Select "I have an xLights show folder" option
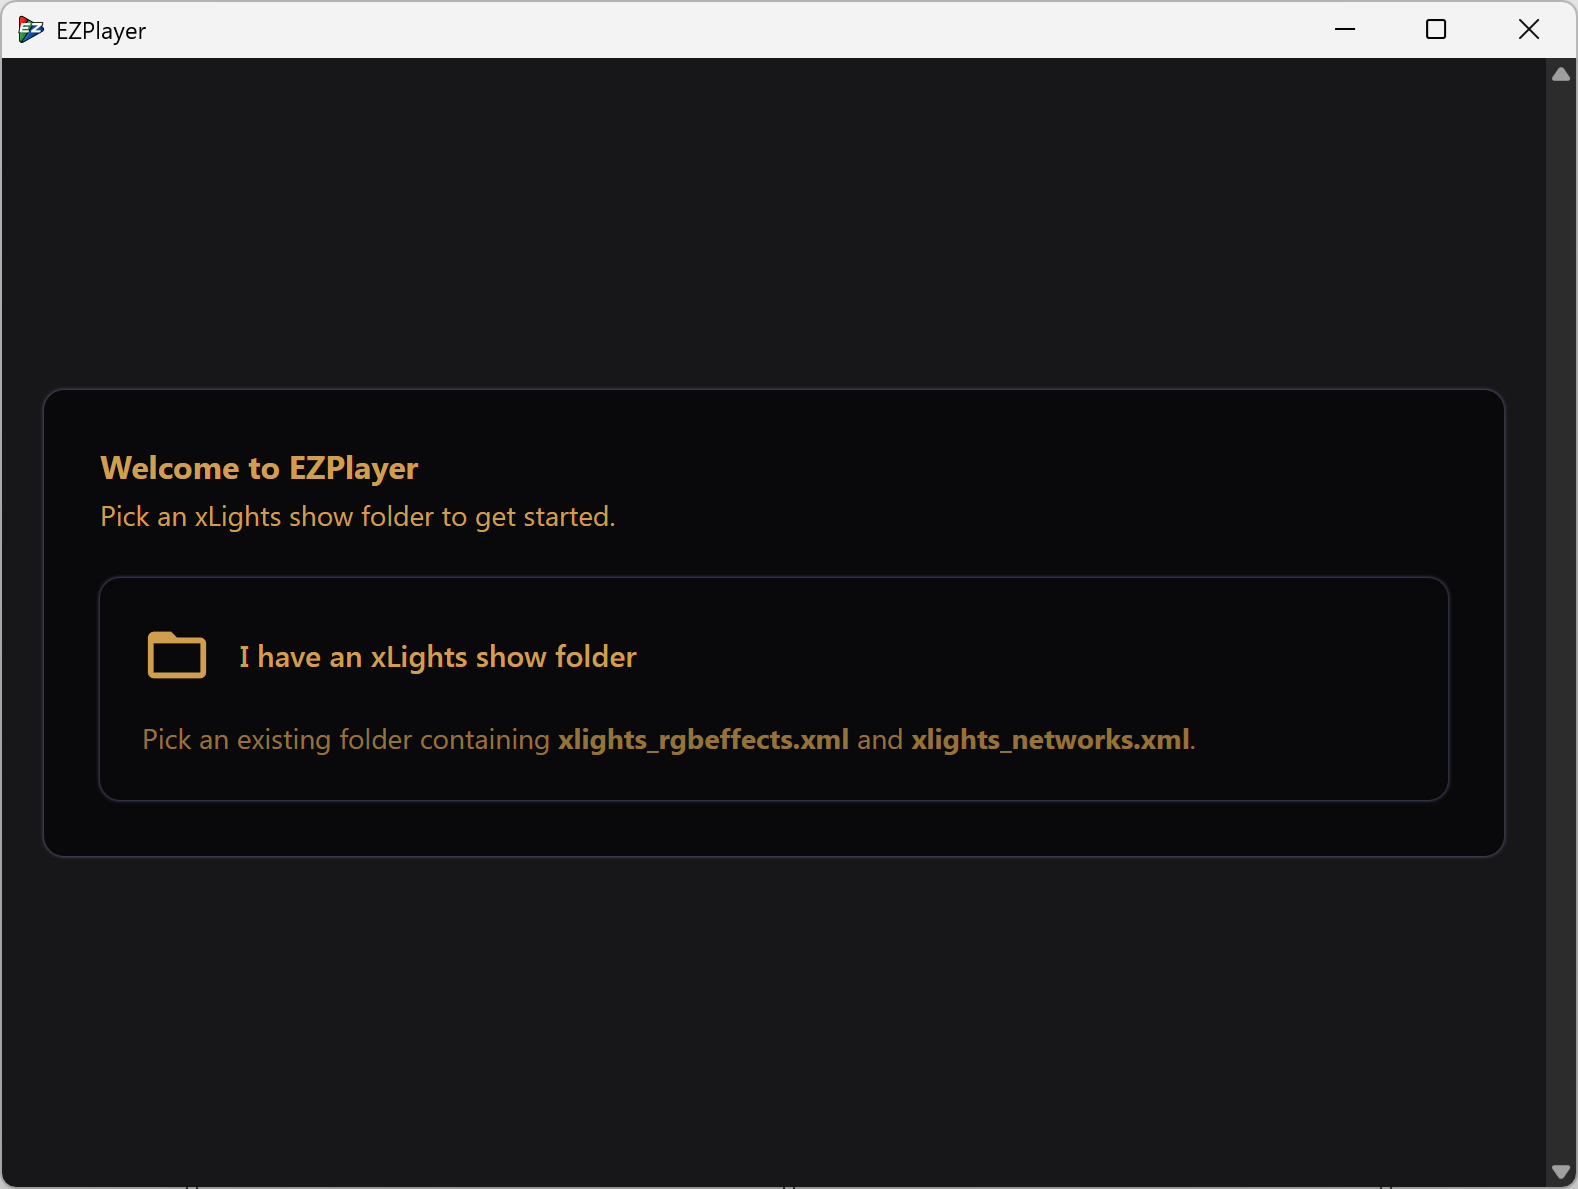The width and height of the screenshot is (1578, 1189). click(774, 689)
